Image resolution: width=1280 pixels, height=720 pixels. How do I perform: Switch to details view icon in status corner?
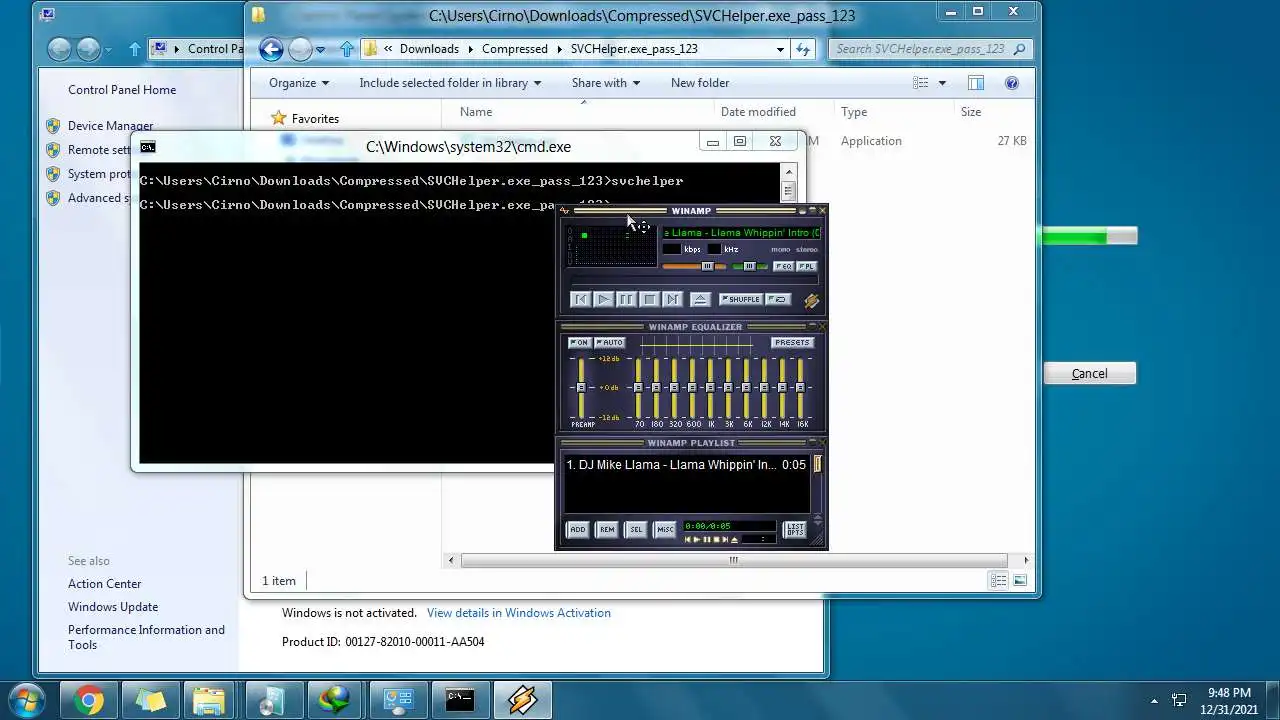click(998, 580)
